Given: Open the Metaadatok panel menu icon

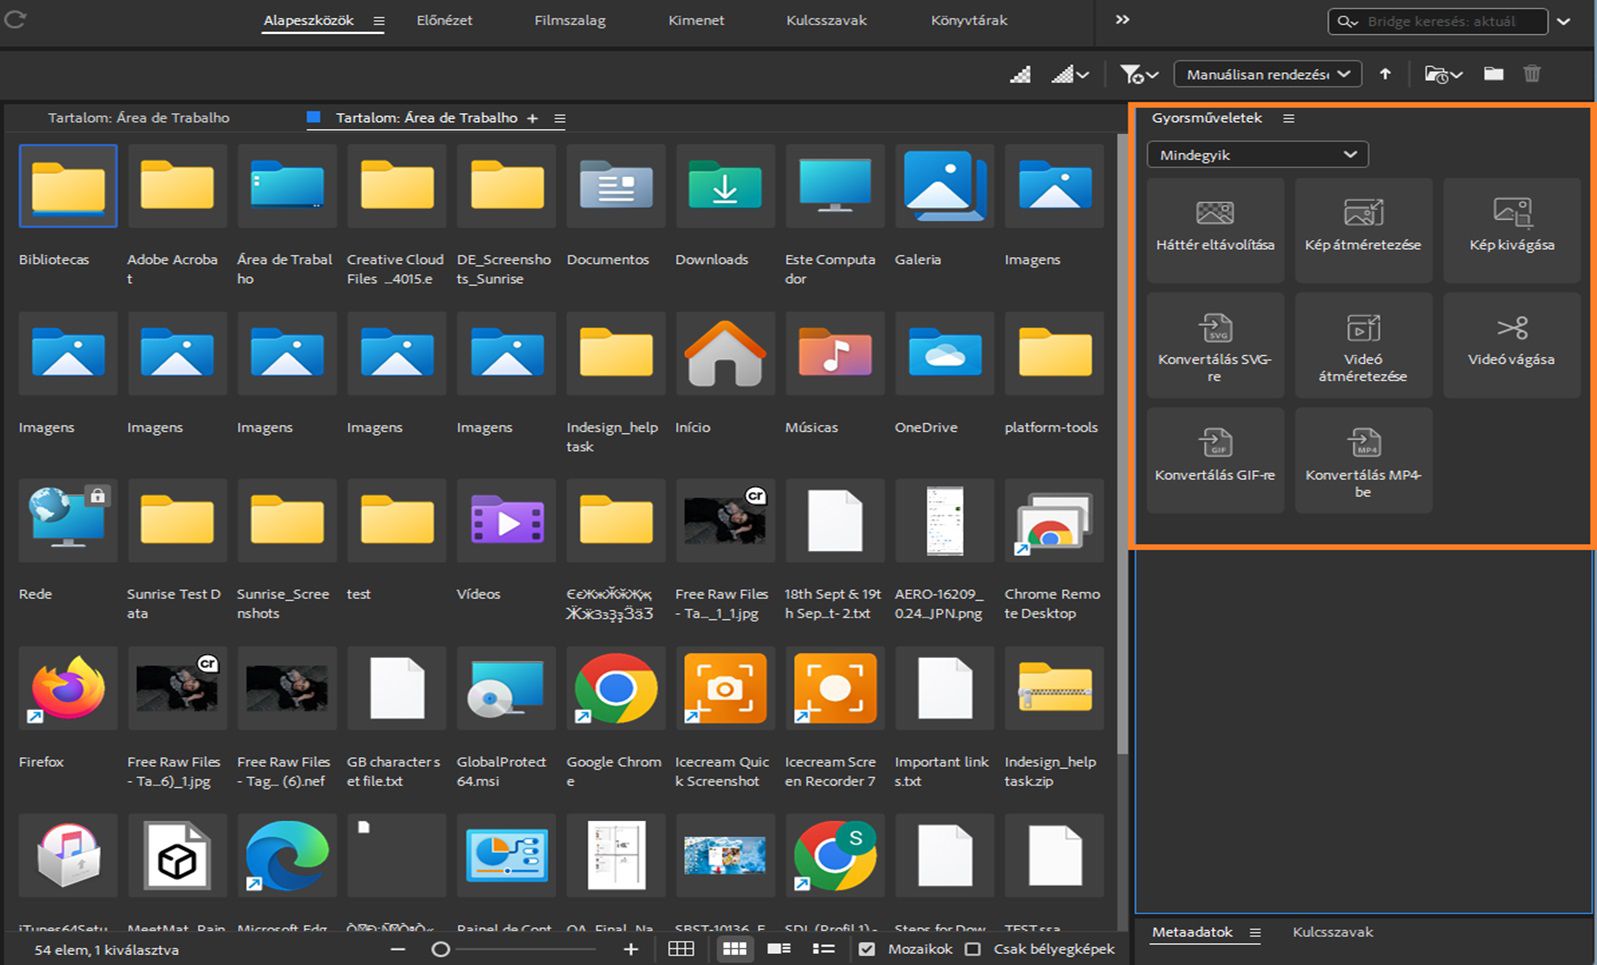Looking at the screenshot, I should click(x=1255, y=933).
